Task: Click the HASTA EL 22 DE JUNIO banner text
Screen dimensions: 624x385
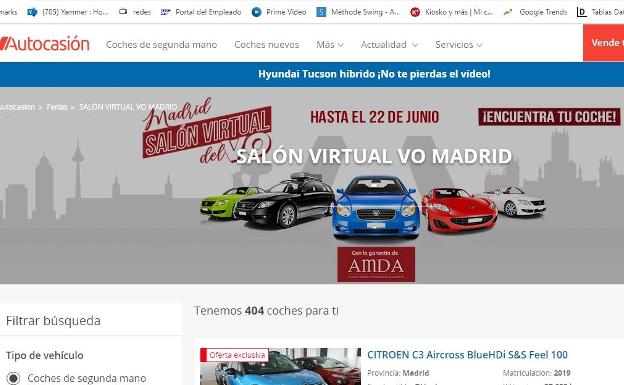Action: pyautogui.click(x=374, y=117)
